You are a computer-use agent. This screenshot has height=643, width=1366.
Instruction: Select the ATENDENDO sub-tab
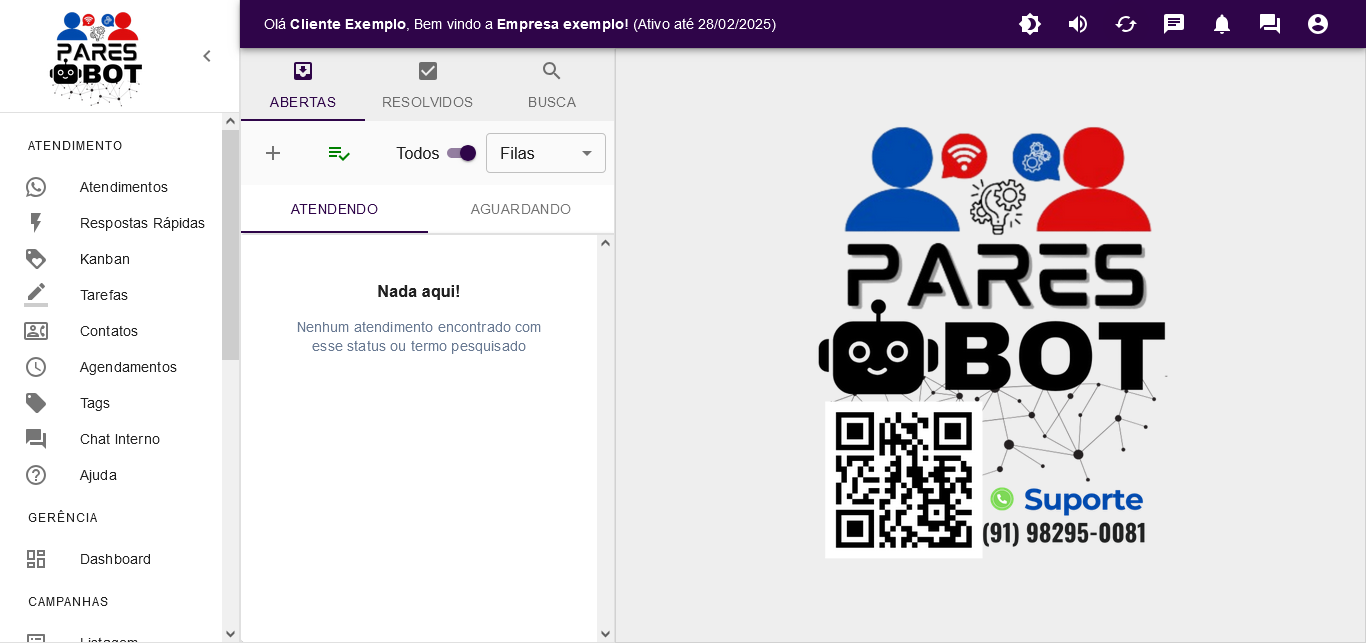pos(334,209)
